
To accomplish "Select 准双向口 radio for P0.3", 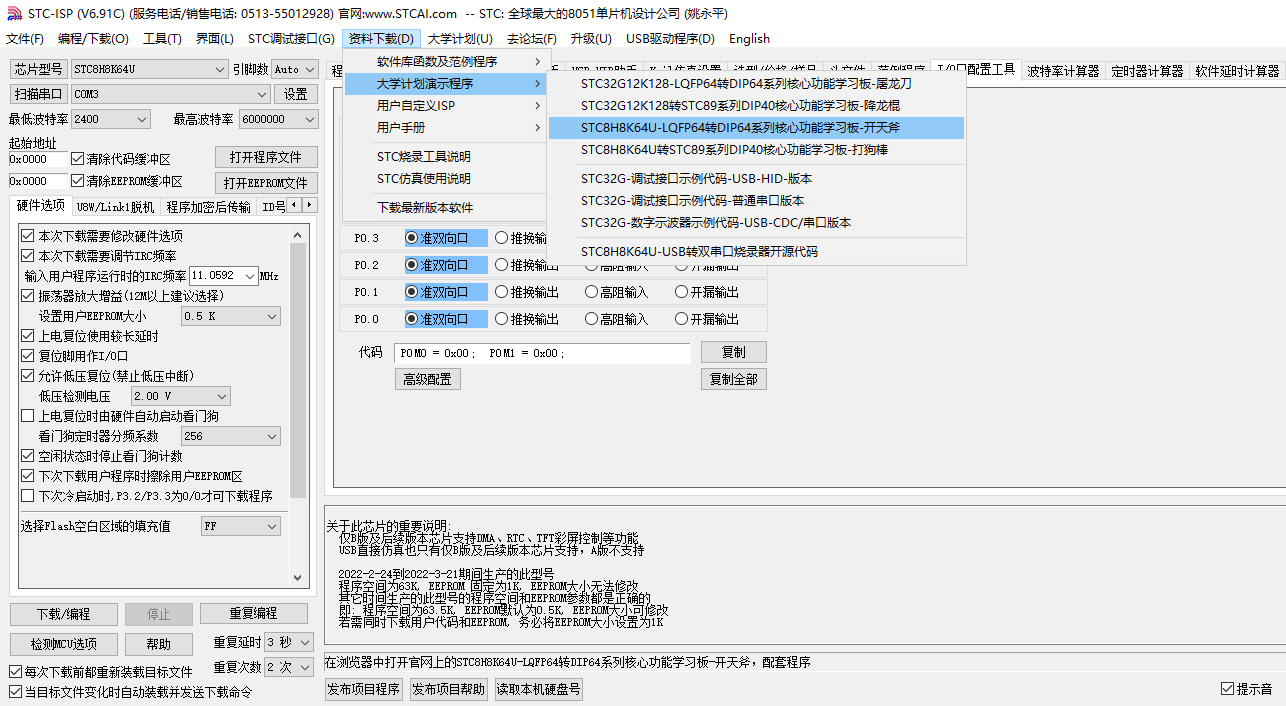I will 411,238.
